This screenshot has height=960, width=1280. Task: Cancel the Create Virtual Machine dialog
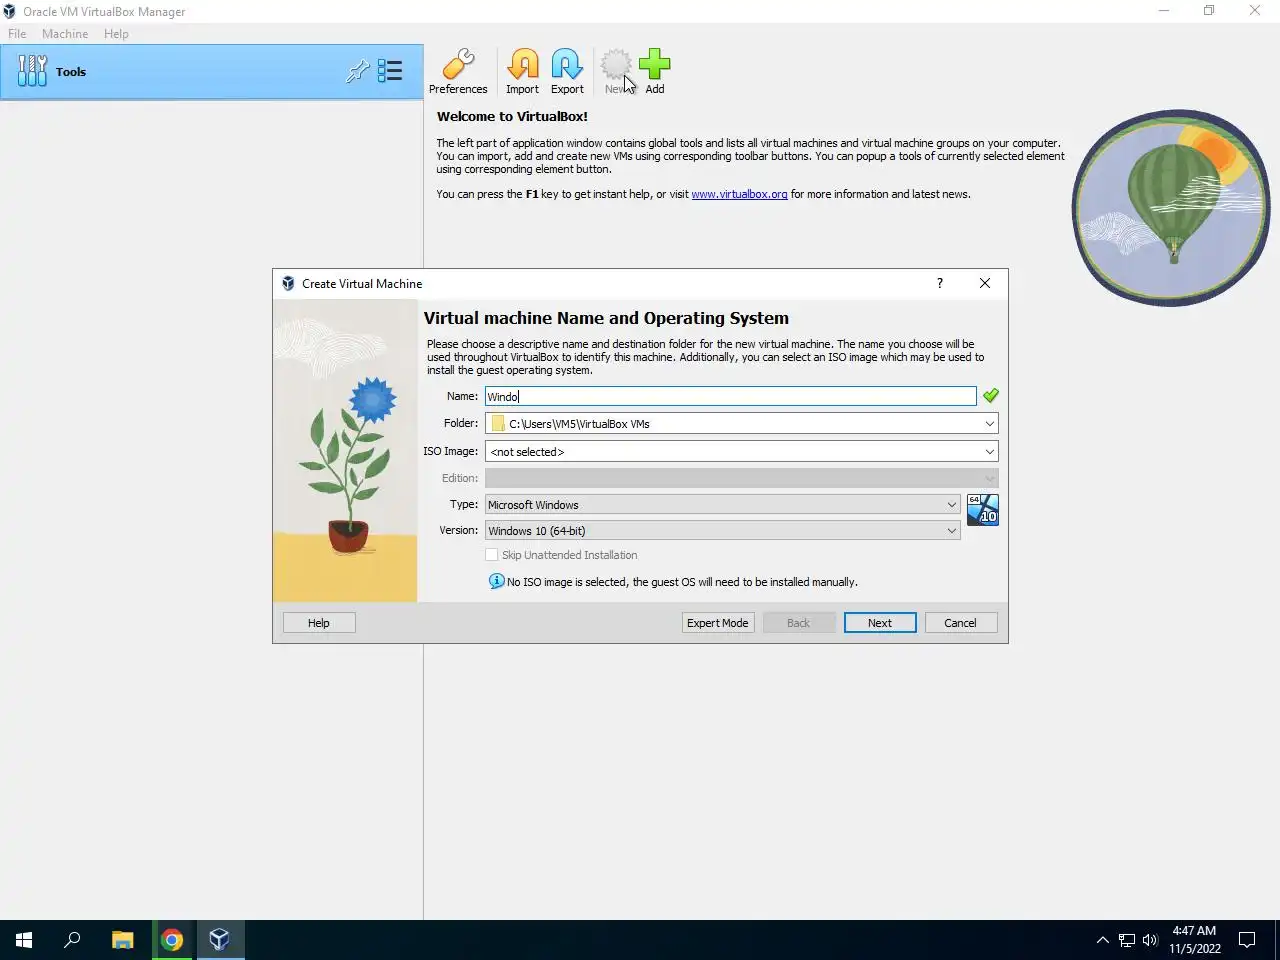(x=960, y=623)
